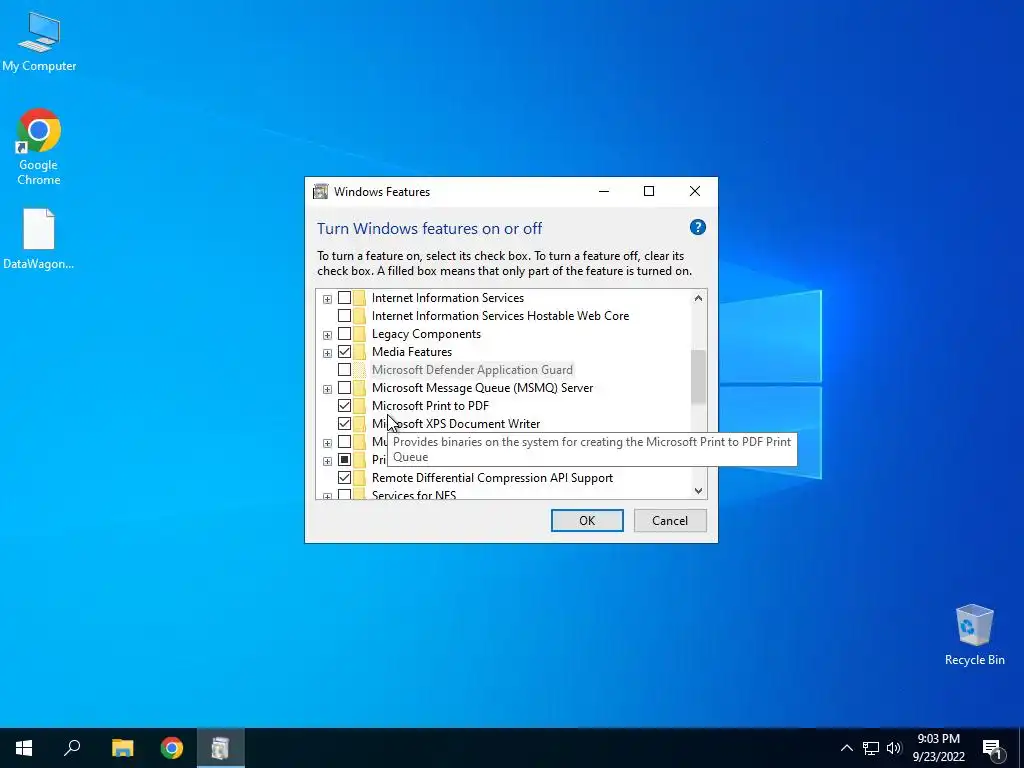The height and width of the screenshot is (768, 1024).
Task: Expand the Media Features node
Action: click(x=327, y=353)
